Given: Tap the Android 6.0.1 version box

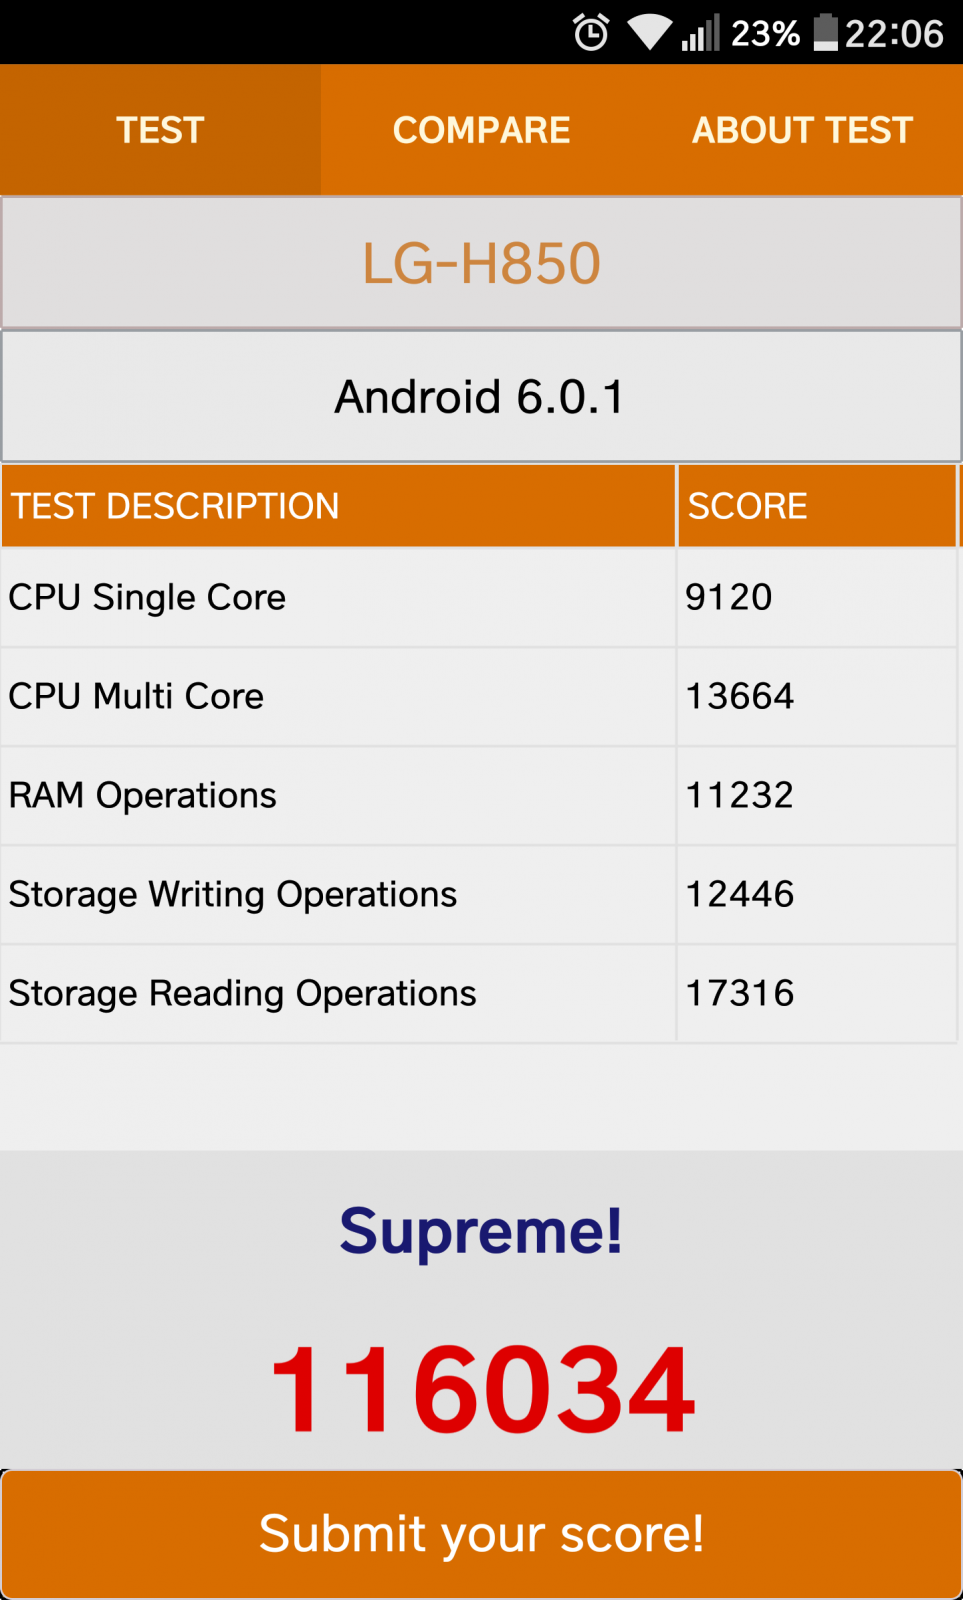Looking at the screenshot, I should [481, 397].
